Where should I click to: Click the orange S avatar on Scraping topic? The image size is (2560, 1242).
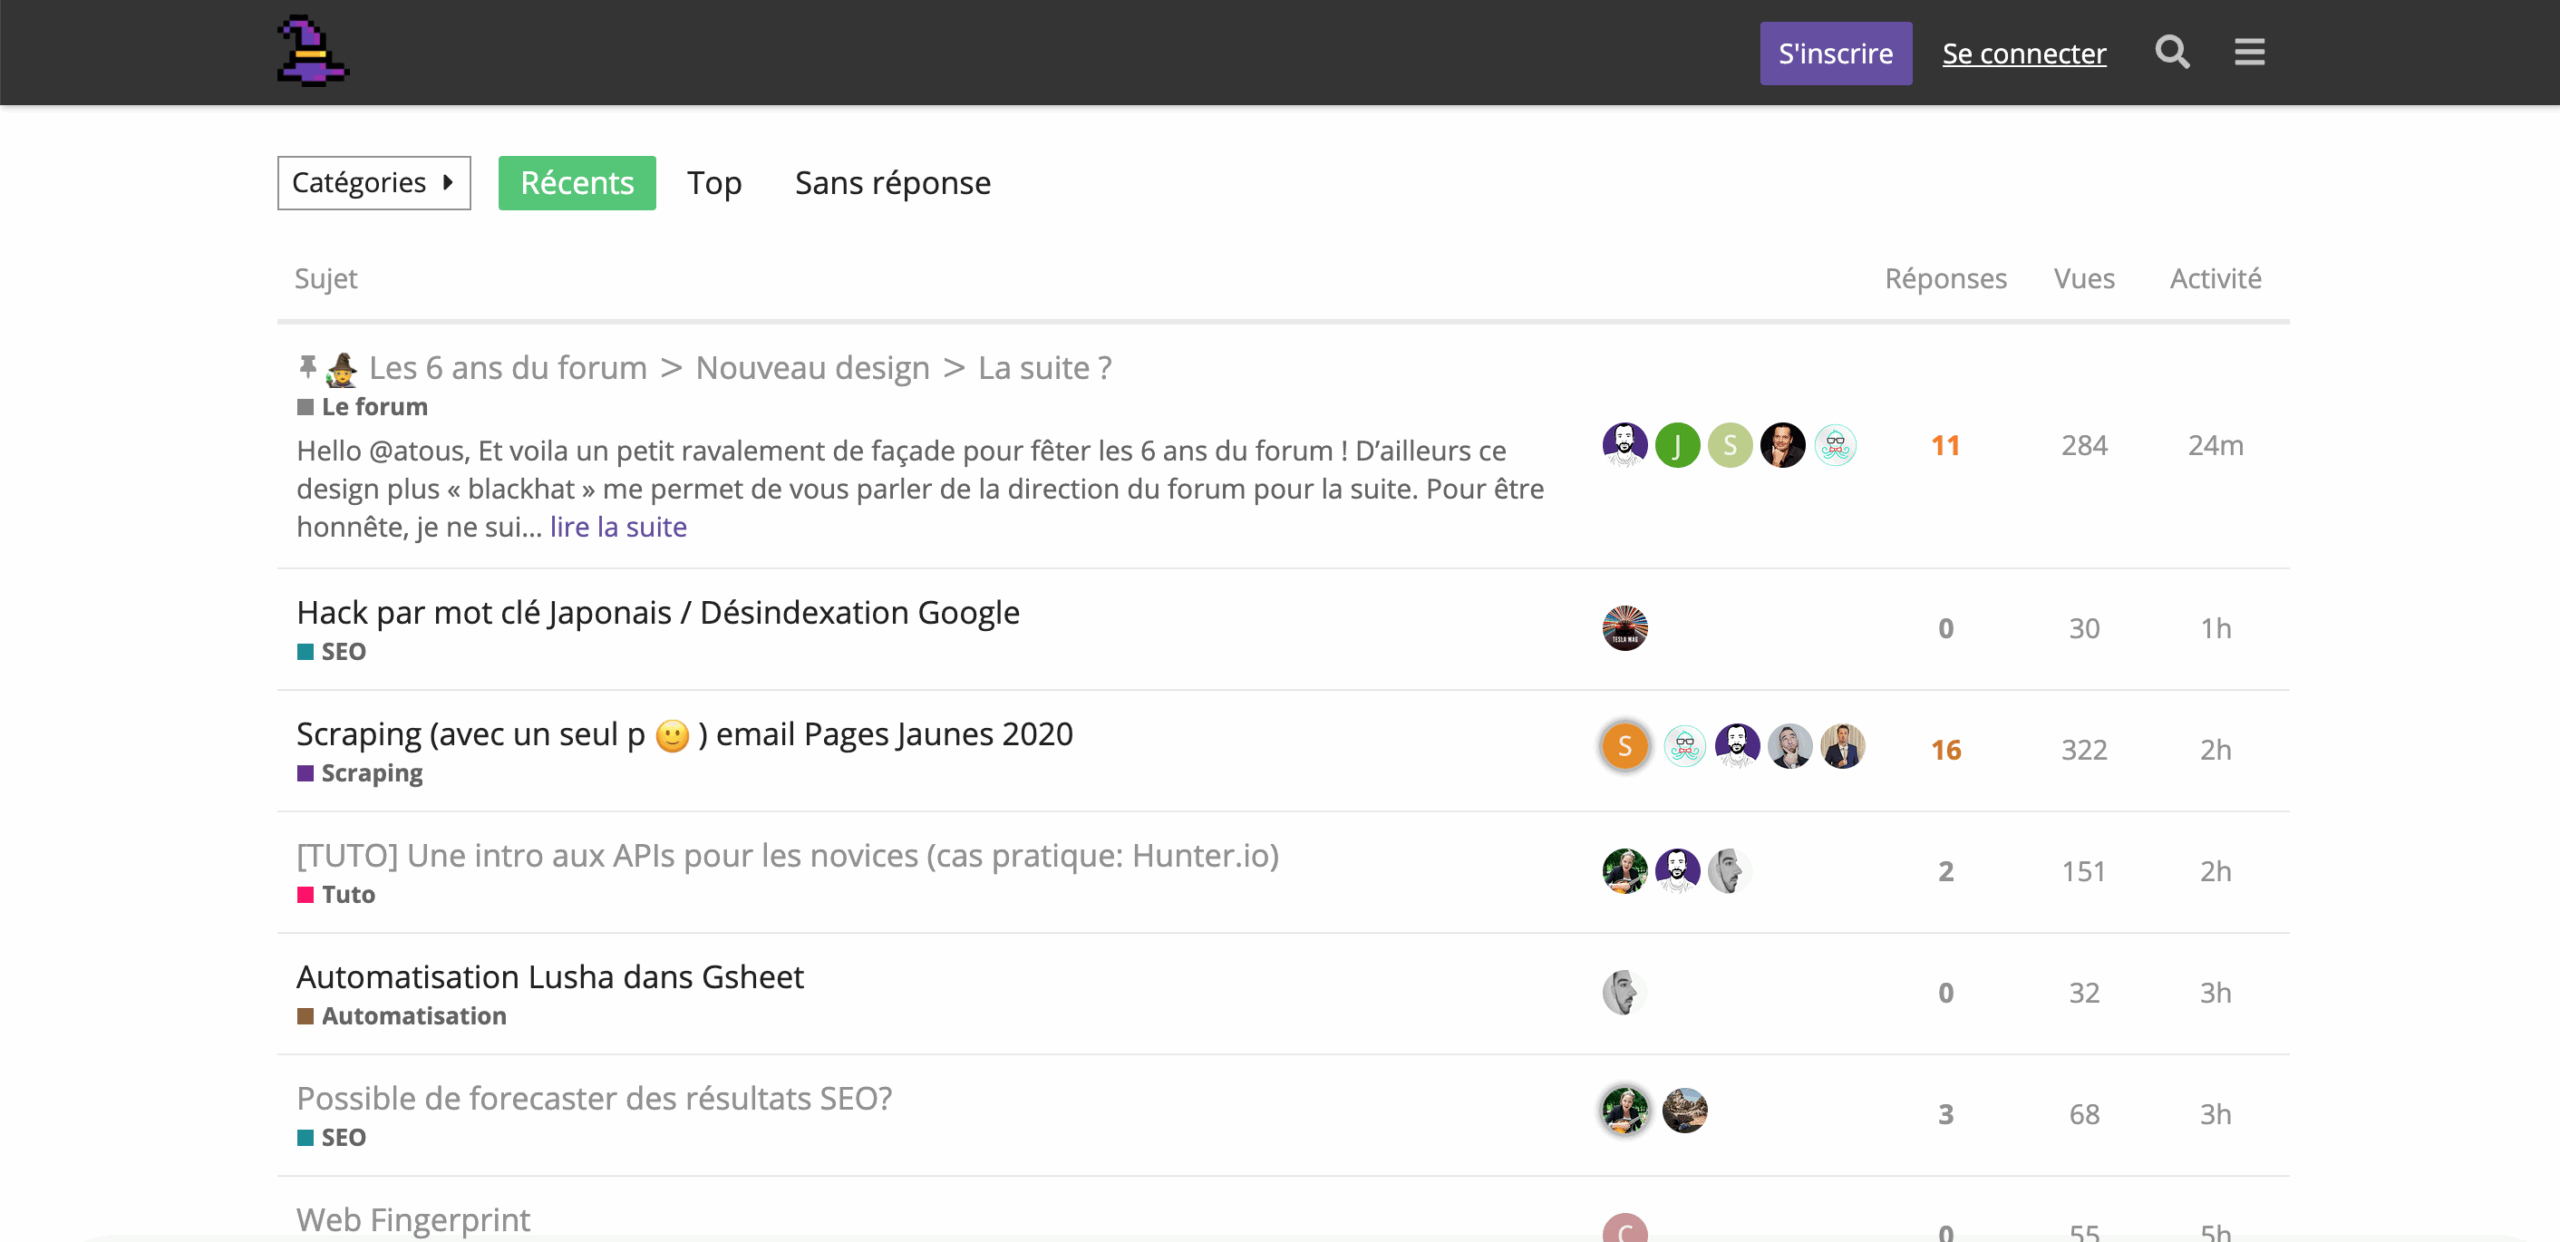coord(1625,746)
